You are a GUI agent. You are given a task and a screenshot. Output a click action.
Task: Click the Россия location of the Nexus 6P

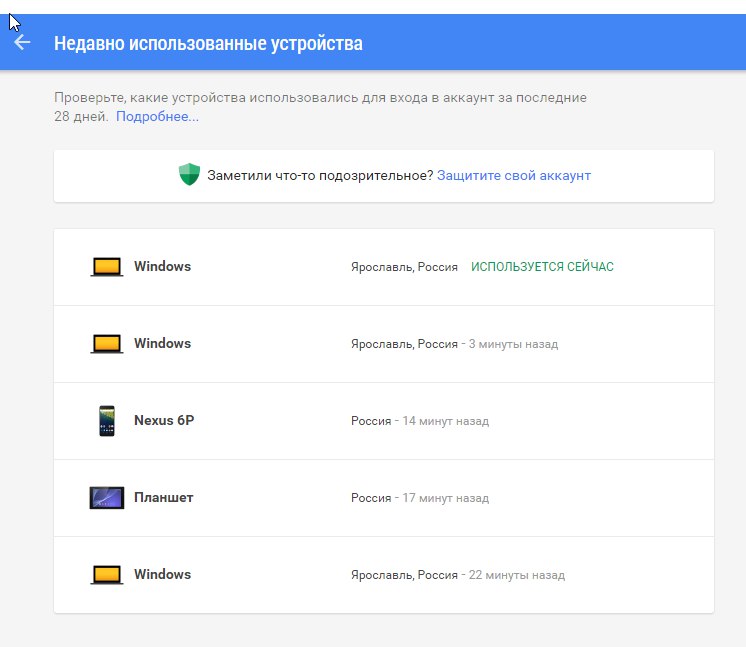point(371,421)
